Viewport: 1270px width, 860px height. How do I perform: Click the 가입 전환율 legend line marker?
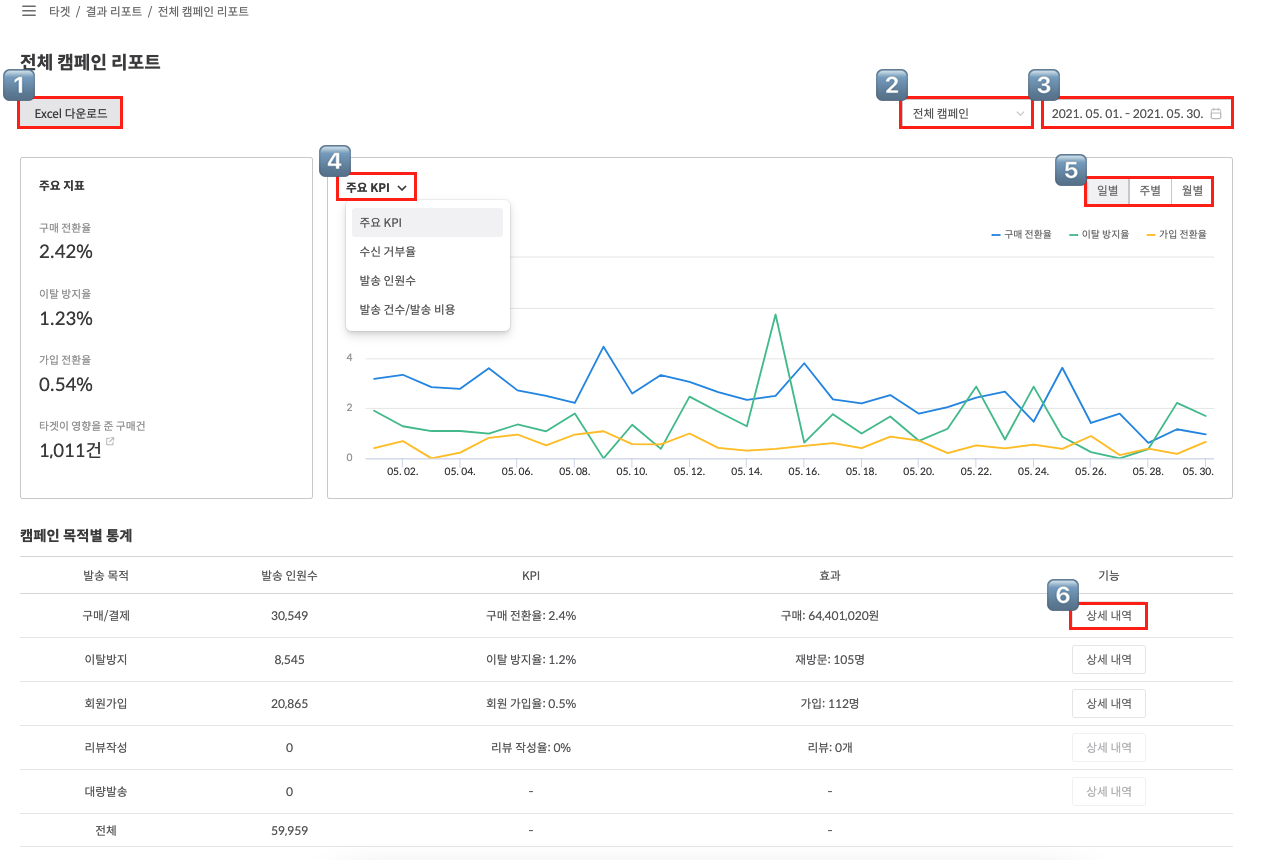pyautogui.click(x=1151, y=234)
